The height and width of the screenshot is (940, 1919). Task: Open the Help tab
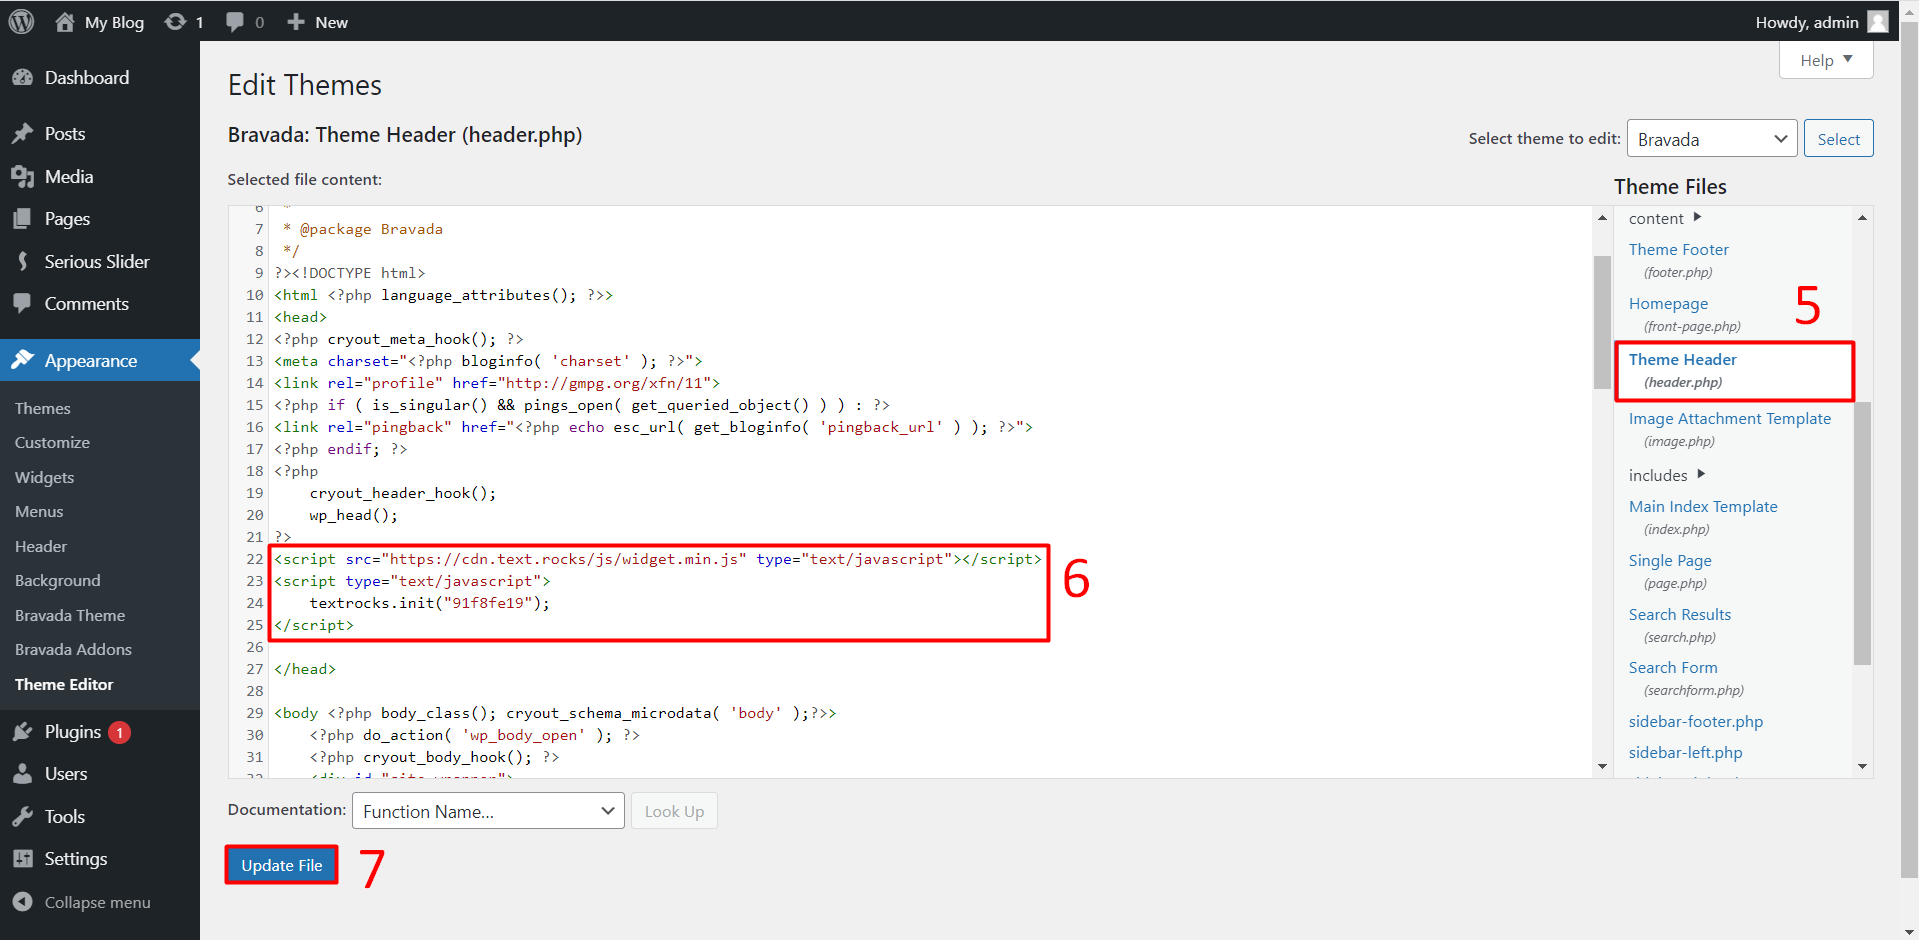point(1825,60)
